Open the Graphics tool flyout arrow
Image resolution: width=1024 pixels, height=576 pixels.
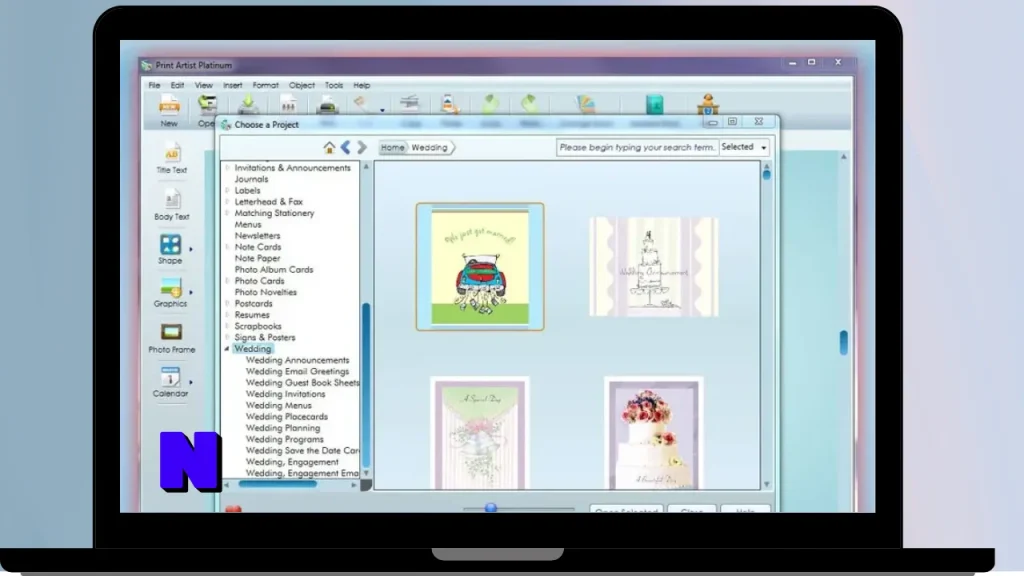pos(191,293)
